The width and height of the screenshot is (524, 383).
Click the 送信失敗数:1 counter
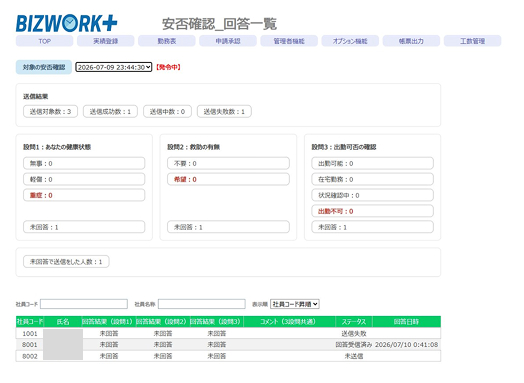coord(224,112)
